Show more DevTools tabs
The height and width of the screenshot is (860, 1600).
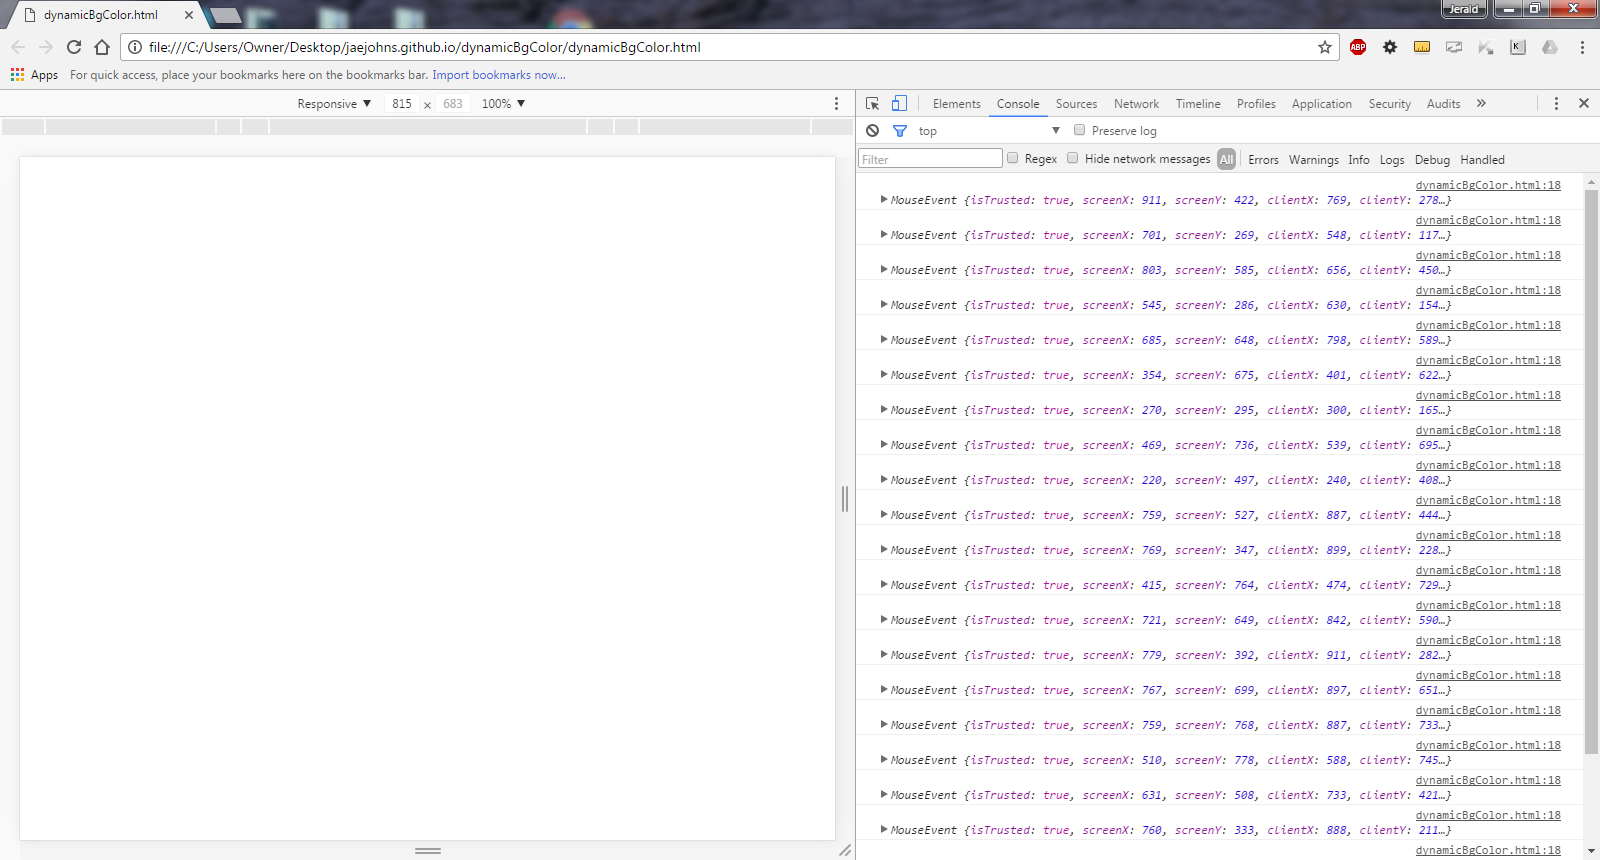[1481, 103]
